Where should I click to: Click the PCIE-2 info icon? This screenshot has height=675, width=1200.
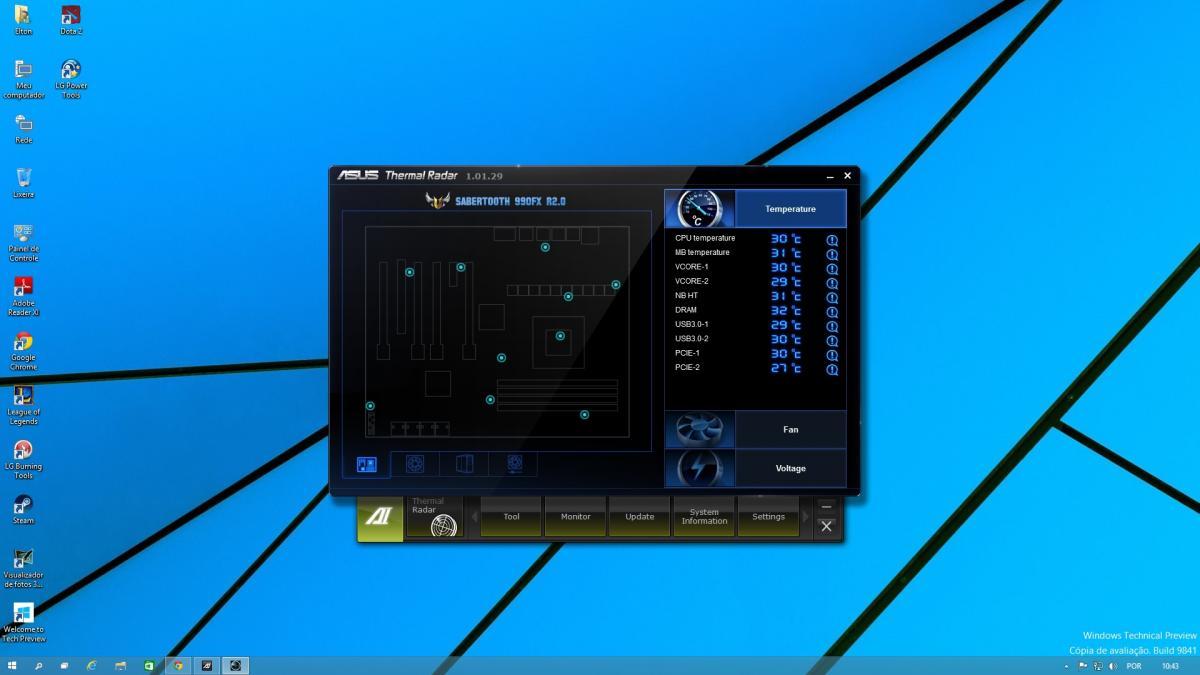coord(832,369)
